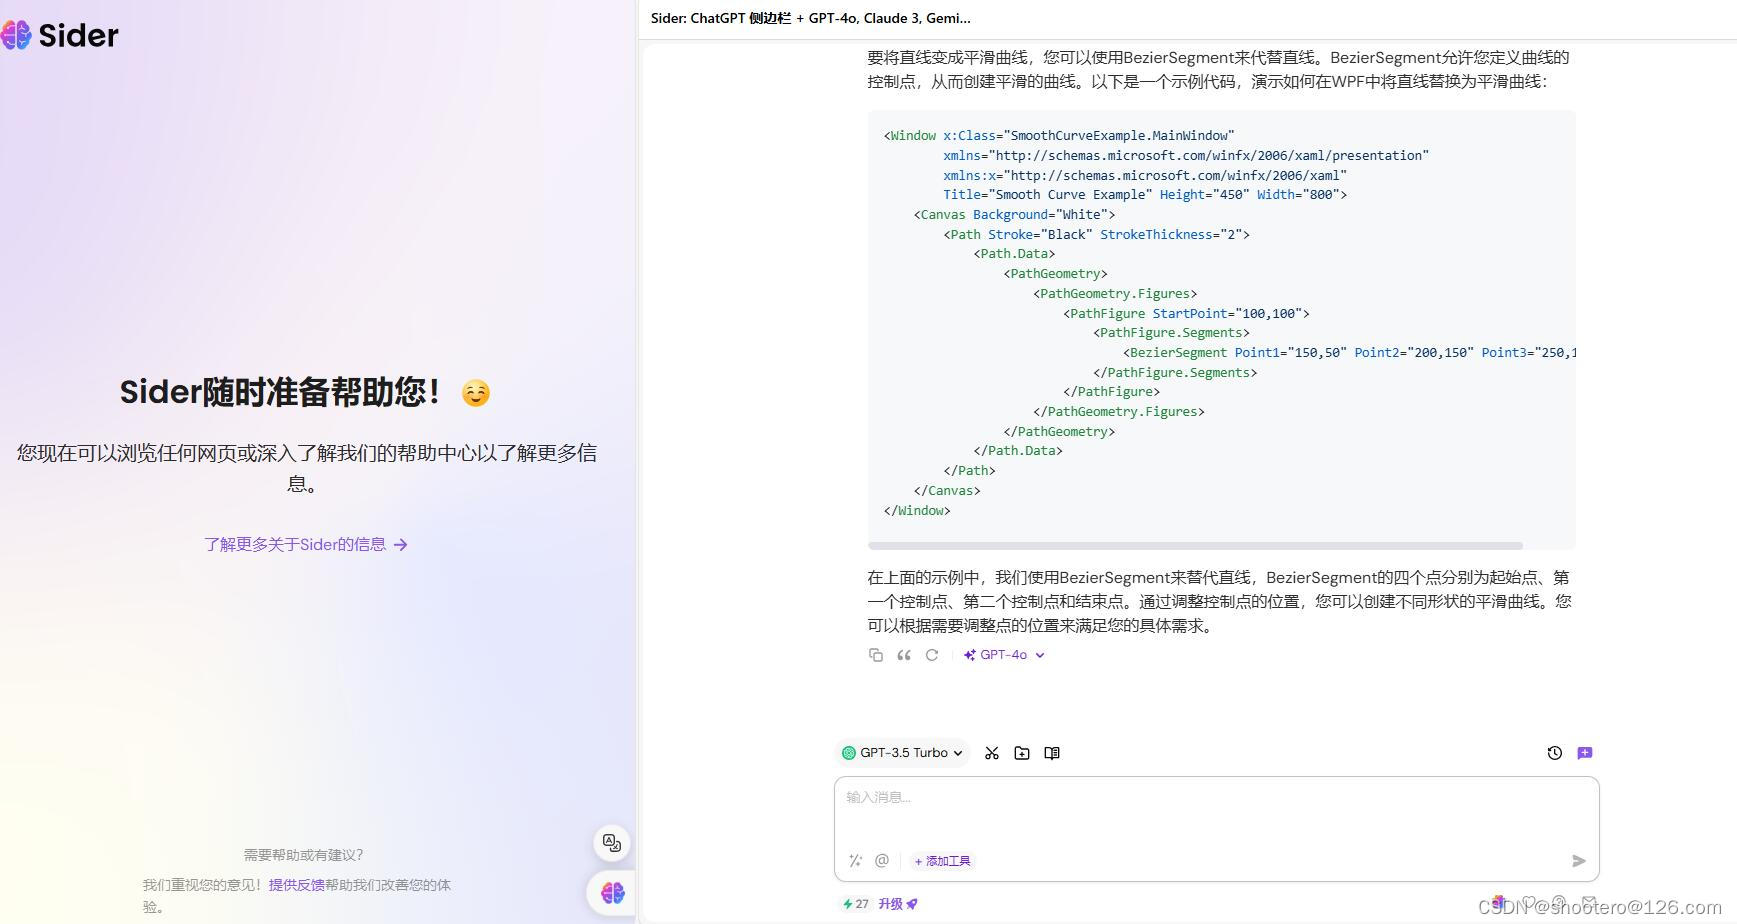Click the 提供反馈 feedback link
The width and height of the screenshot is (1737, 924).
pyautogui.click(x=296, y=885)
